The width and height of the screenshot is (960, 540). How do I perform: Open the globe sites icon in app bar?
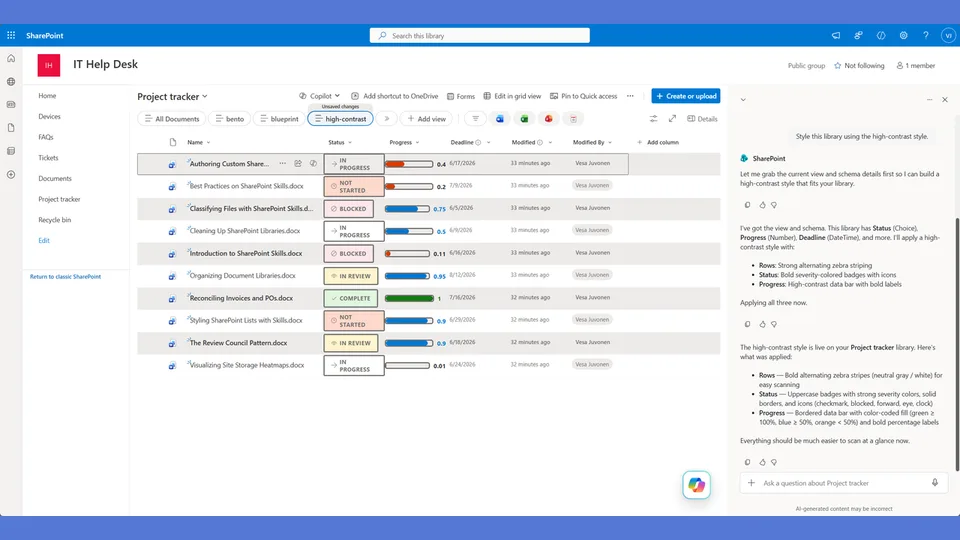pos(11,81)
